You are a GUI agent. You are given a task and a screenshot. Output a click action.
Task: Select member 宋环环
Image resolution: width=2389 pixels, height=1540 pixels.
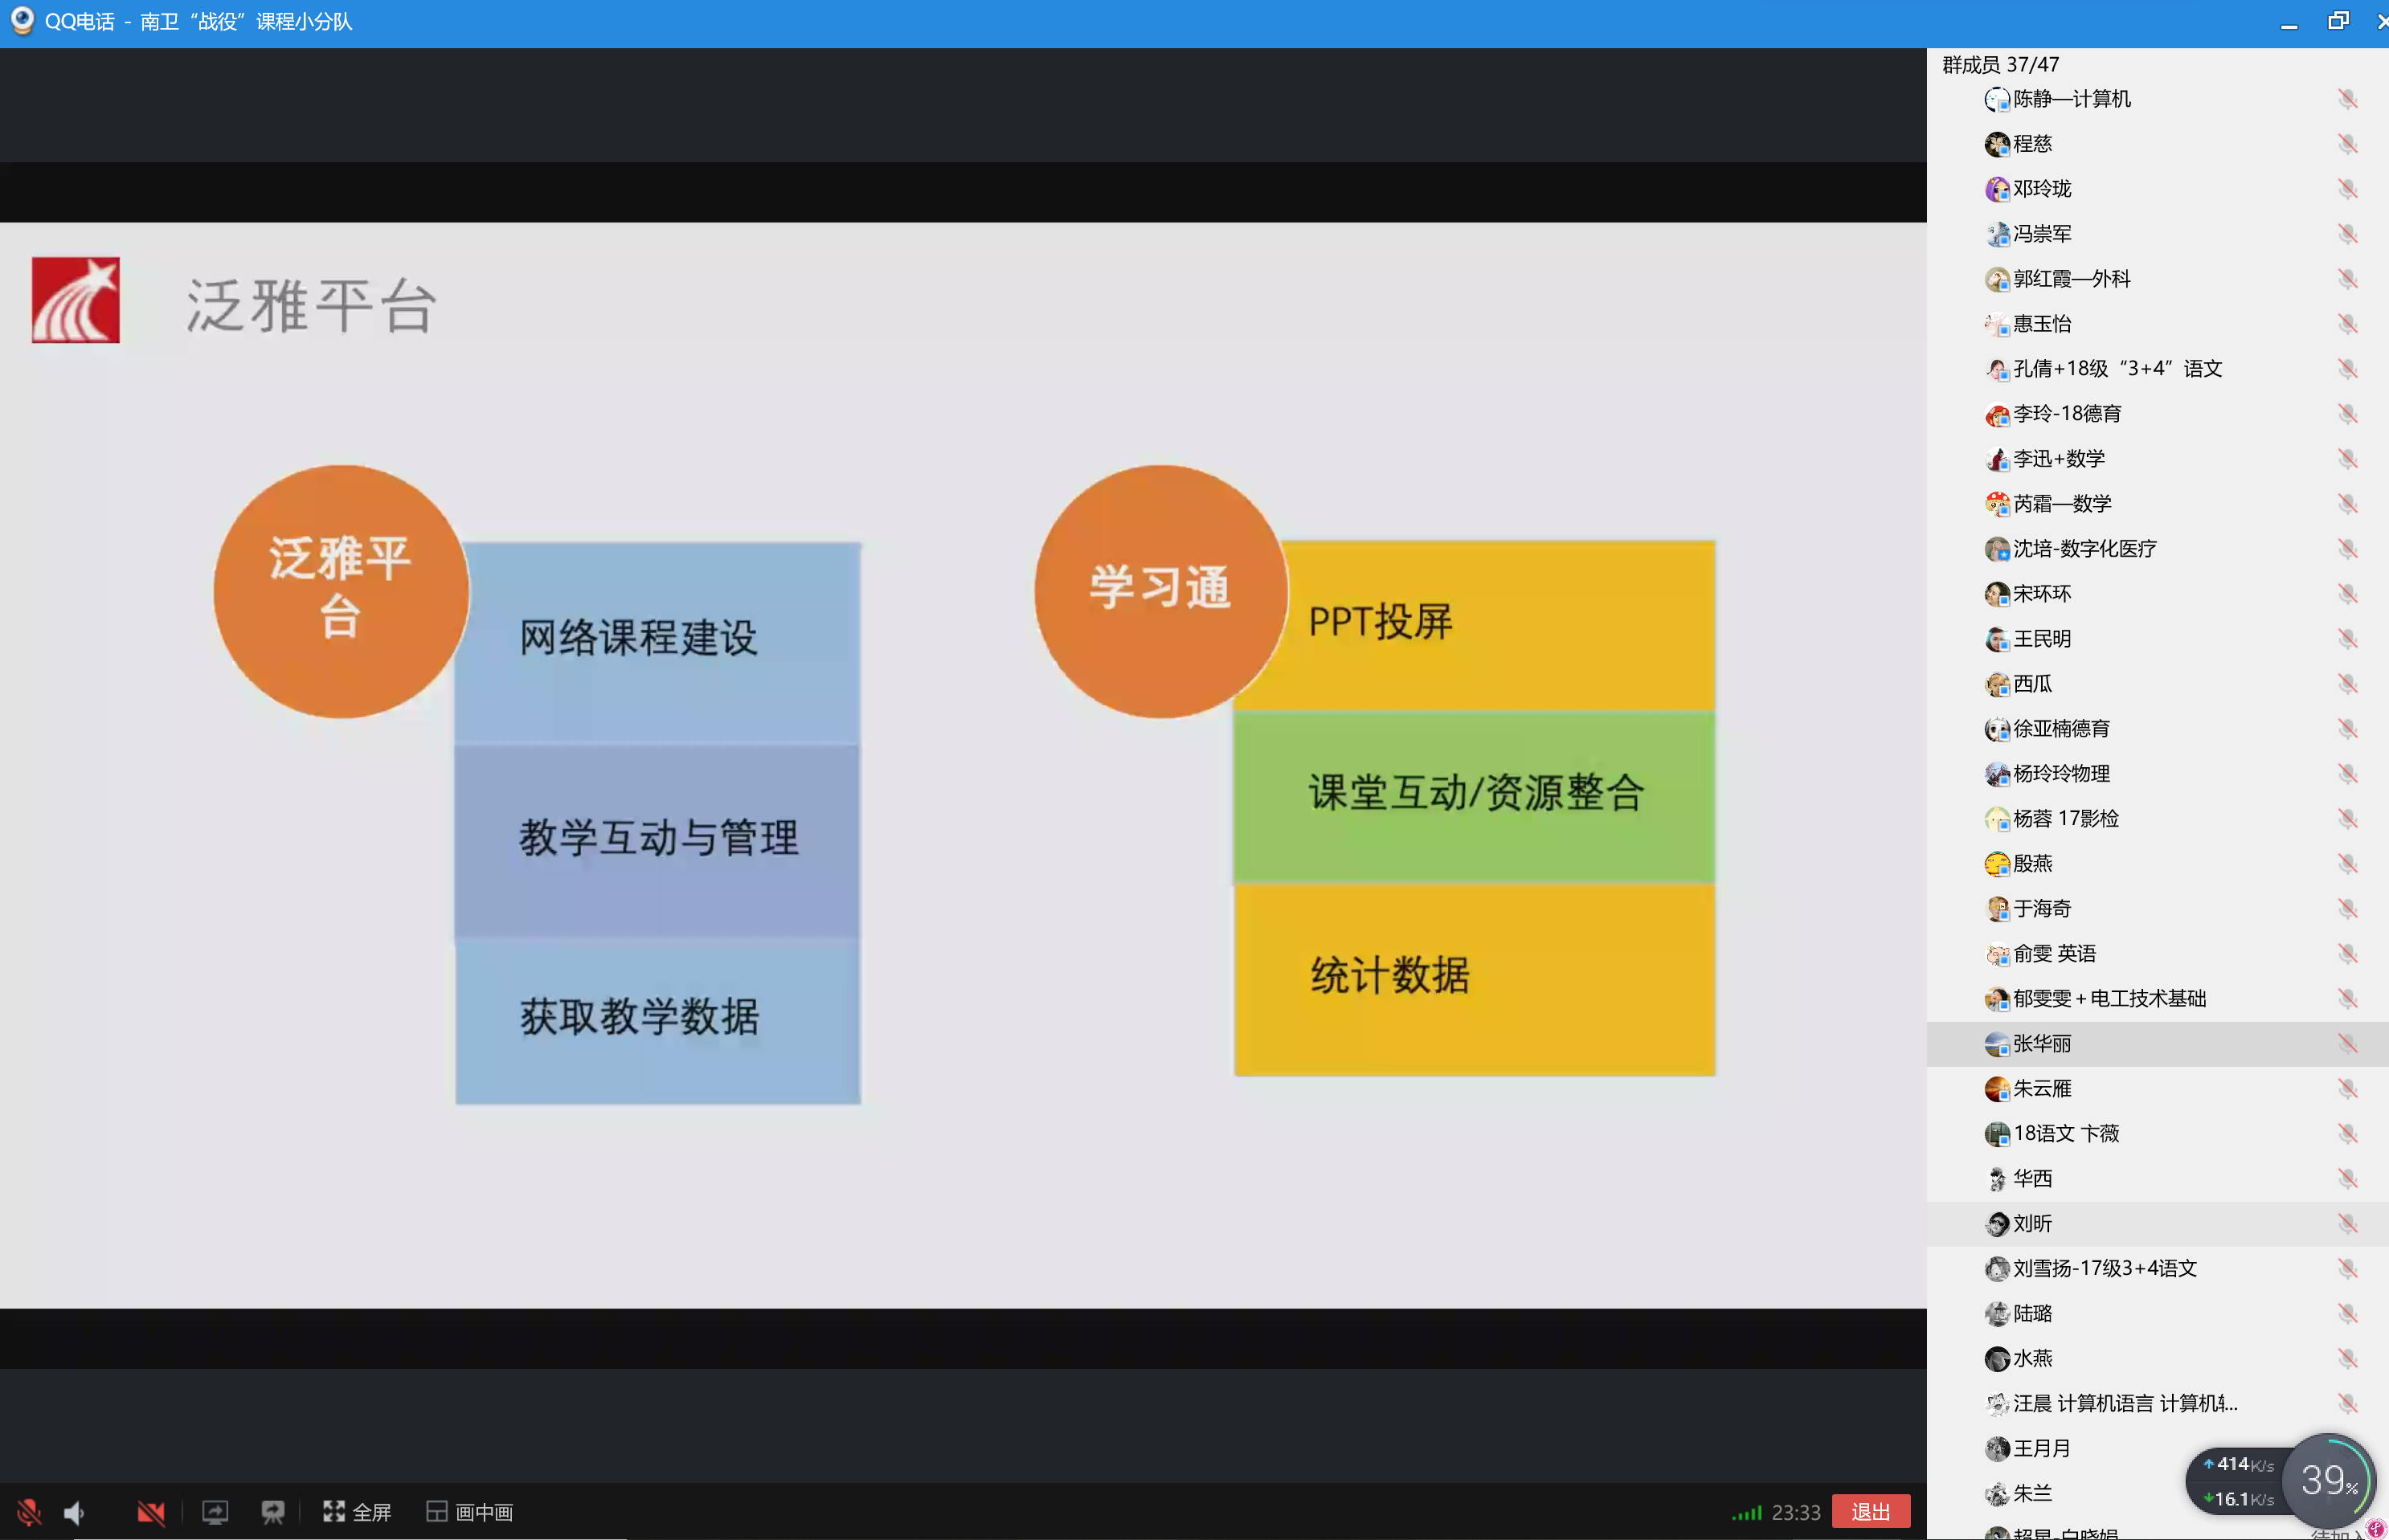(x=2157, y=594)
